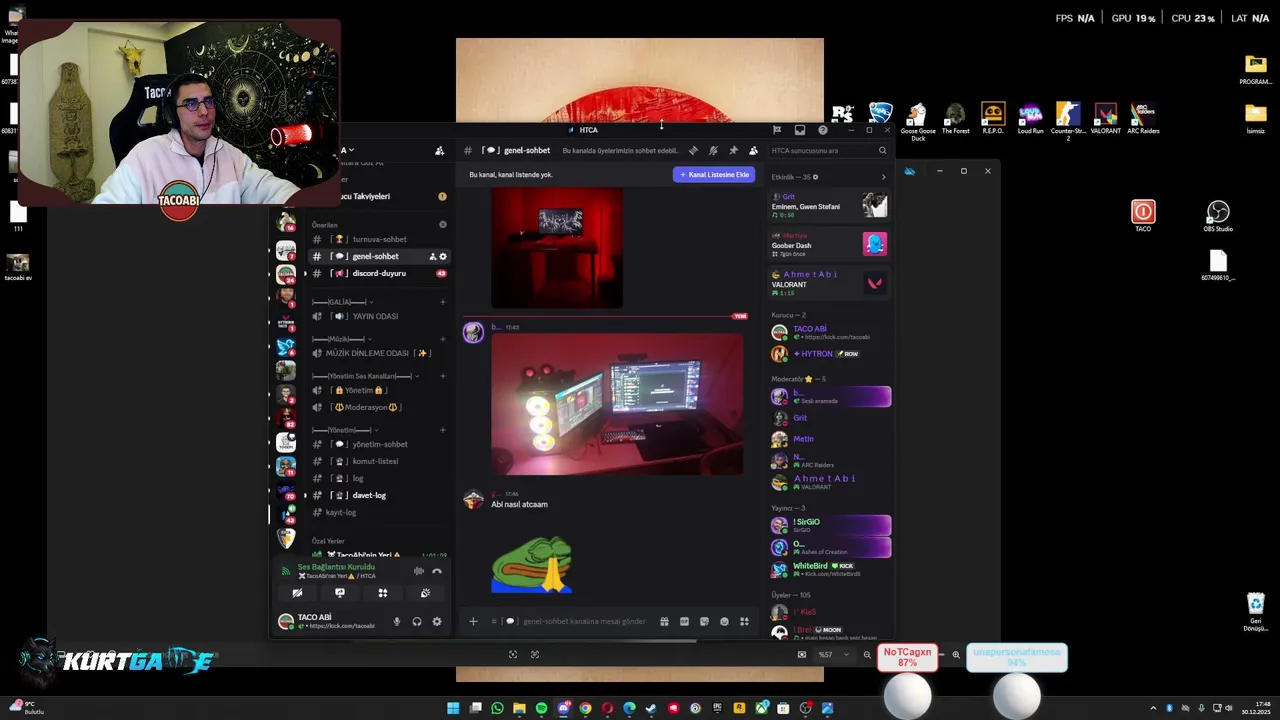The height and width of the screenshot is (720, 1280).
Task: Collapse Yönetim Ses Kanalları category
Action: [365, 376]
